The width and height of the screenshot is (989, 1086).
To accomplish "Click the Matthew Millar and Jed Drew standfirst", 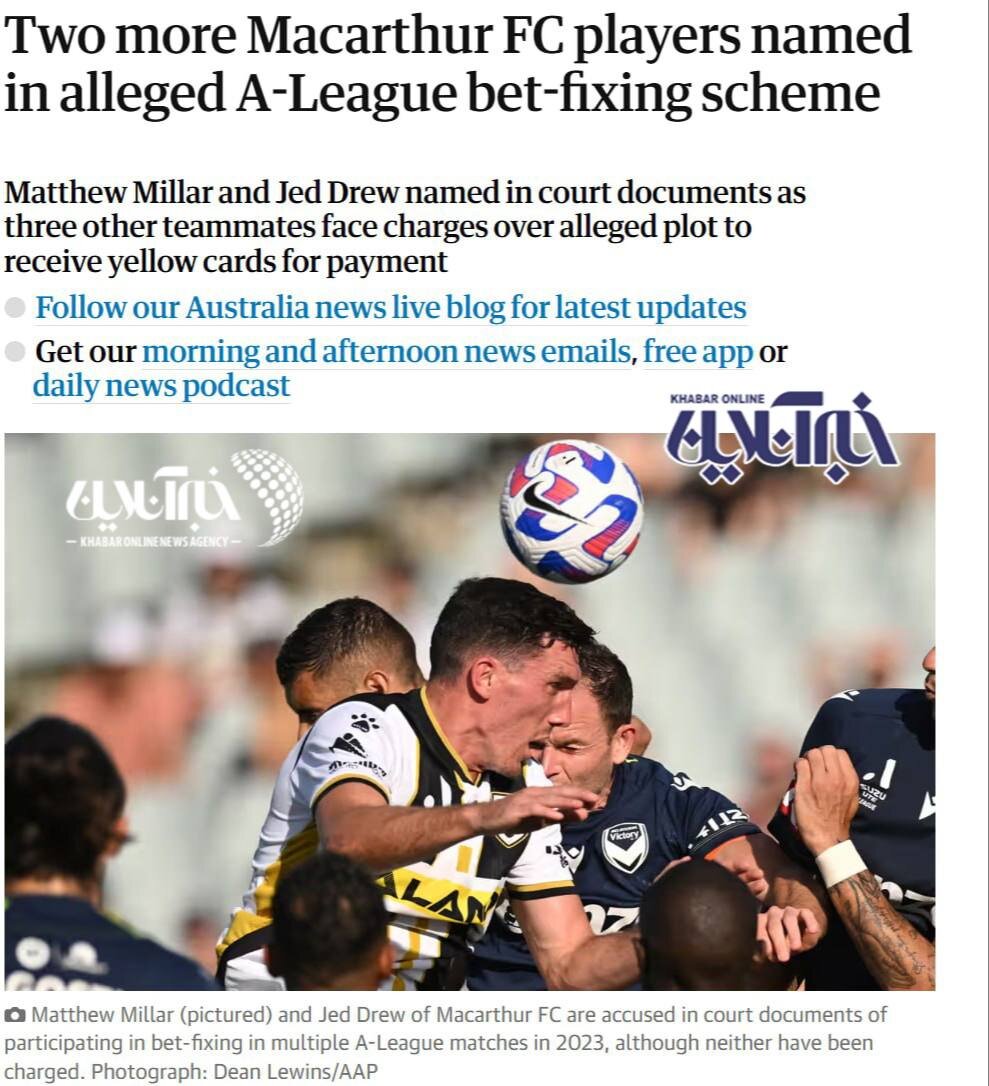I will tap(404, 226).
